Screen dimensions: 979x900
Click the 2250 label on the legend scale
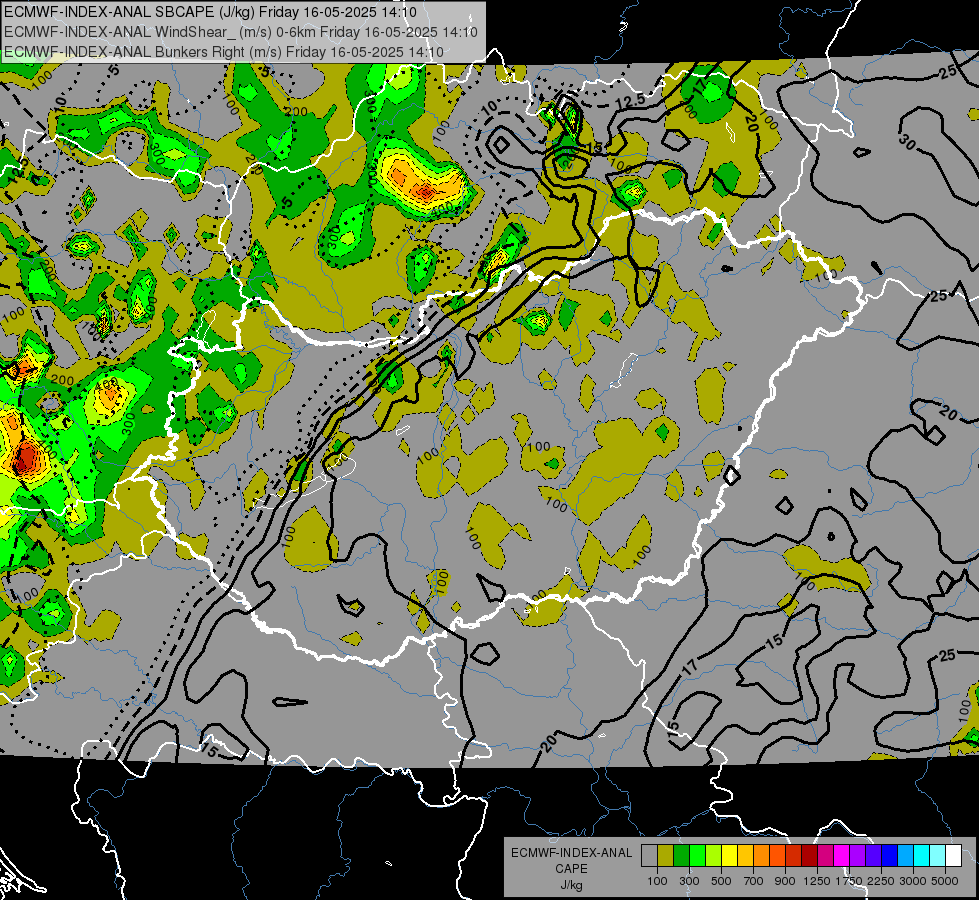882,881
